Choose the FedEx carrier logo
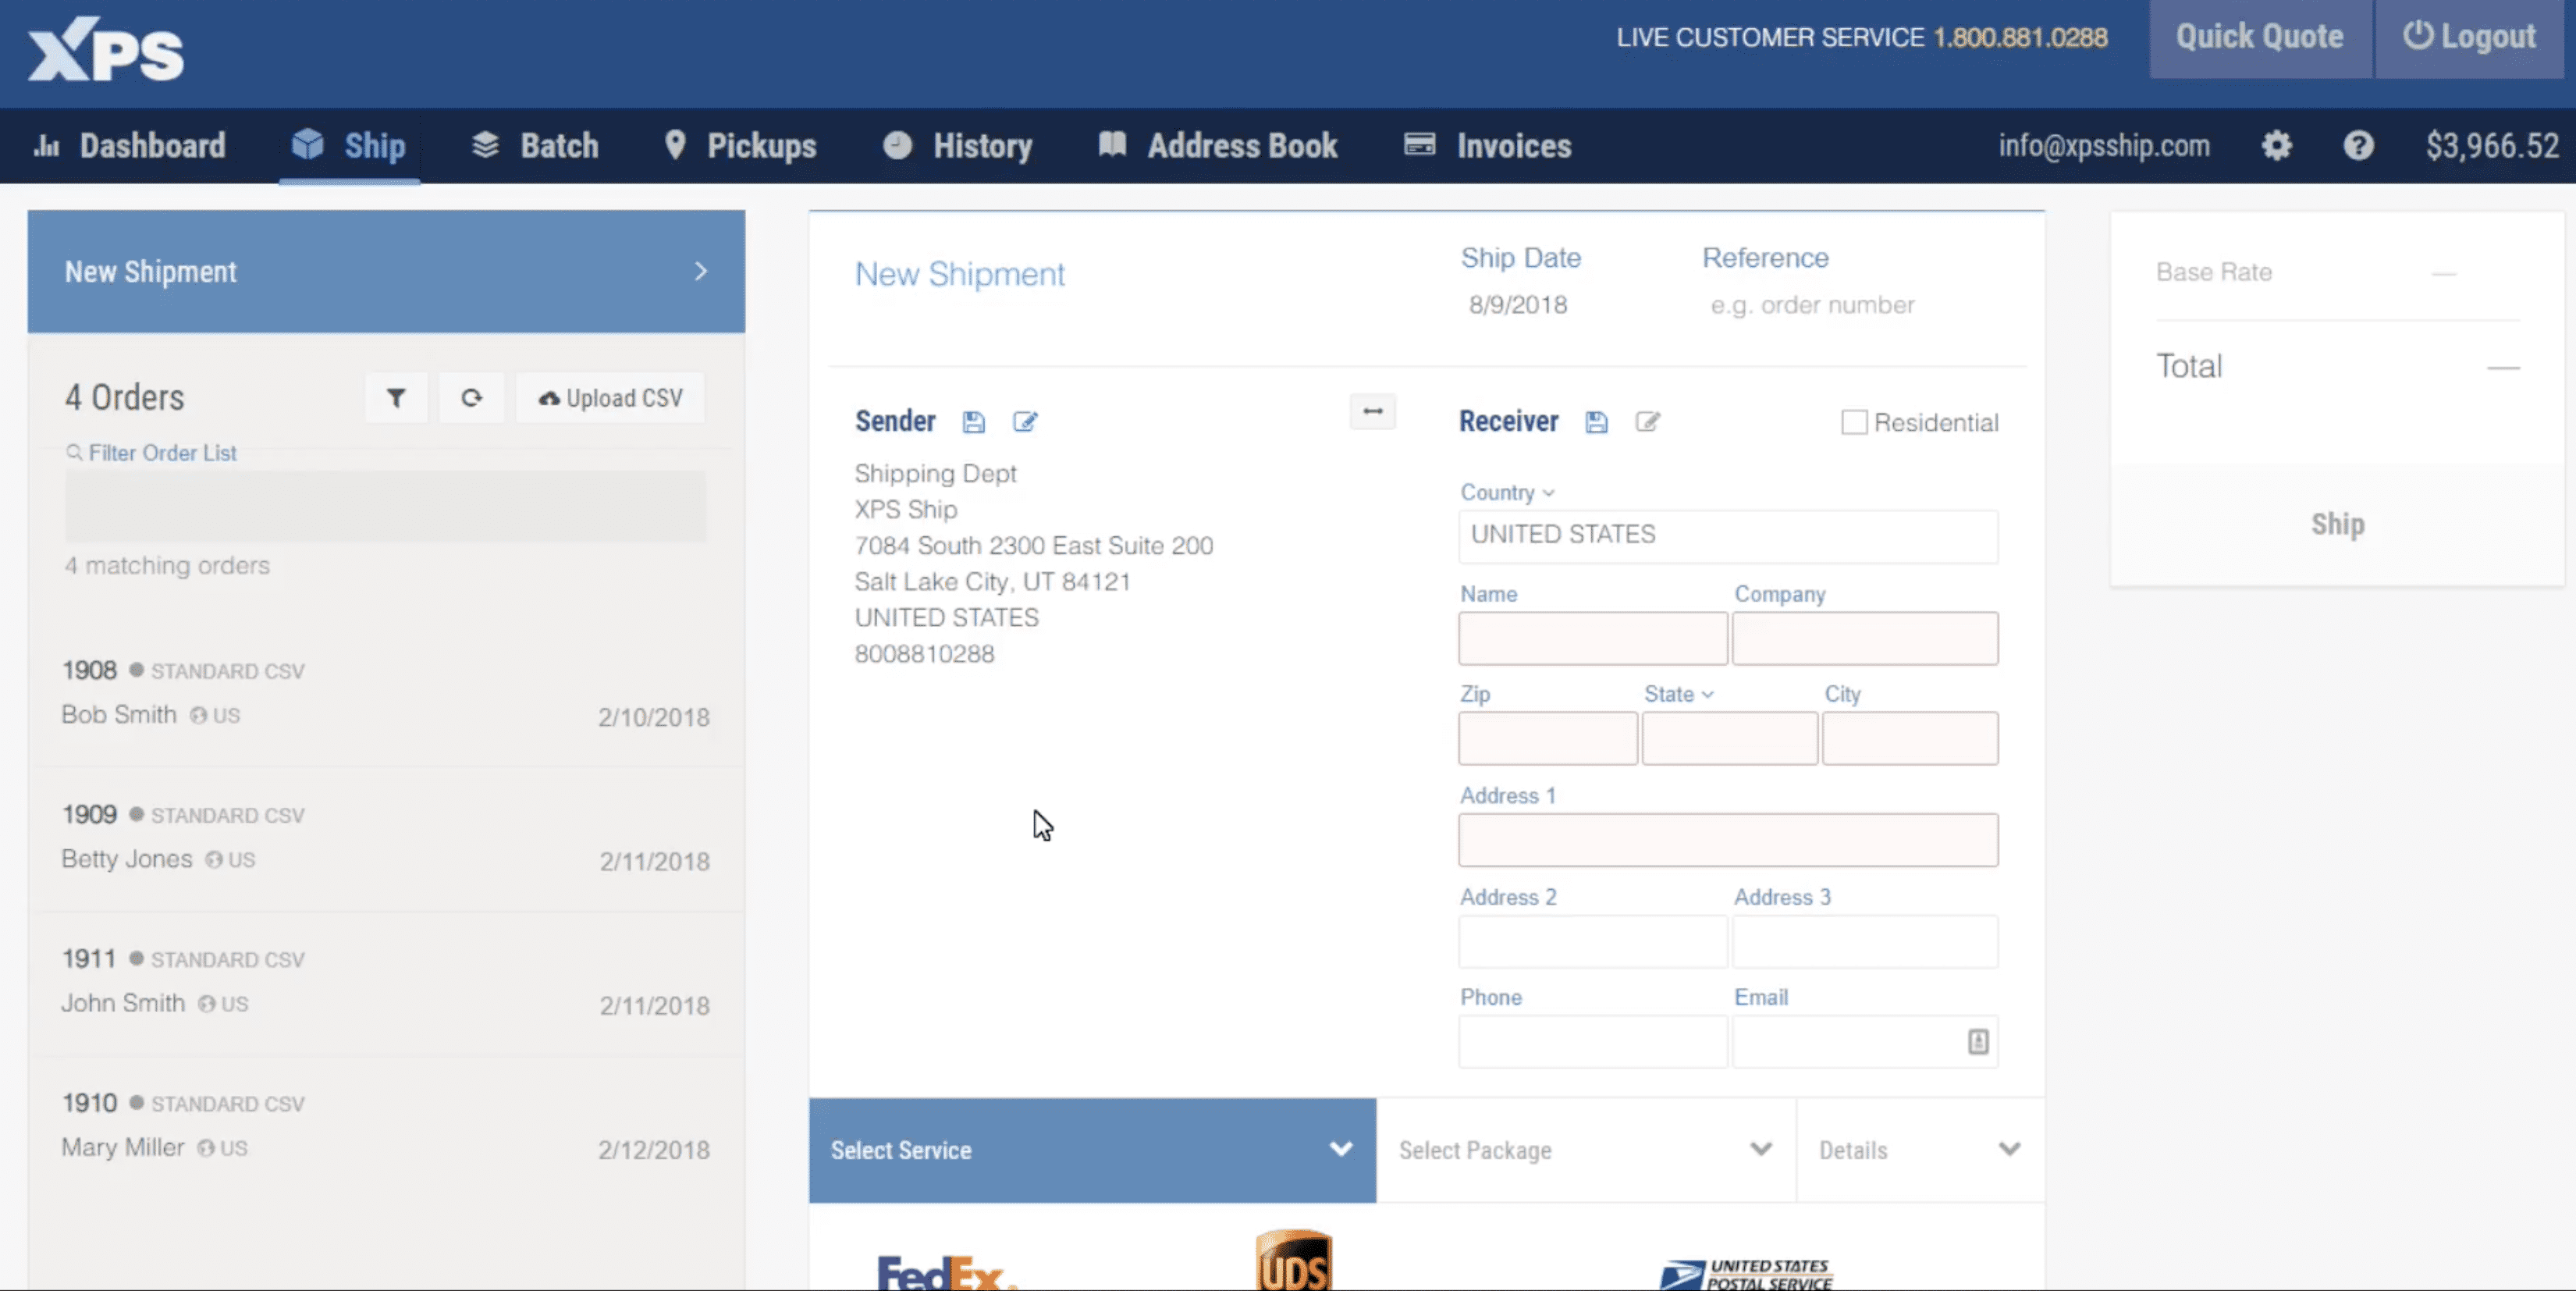Screen dimensions: 2576x1291 pyautogui.click(x=946, y=1272)
